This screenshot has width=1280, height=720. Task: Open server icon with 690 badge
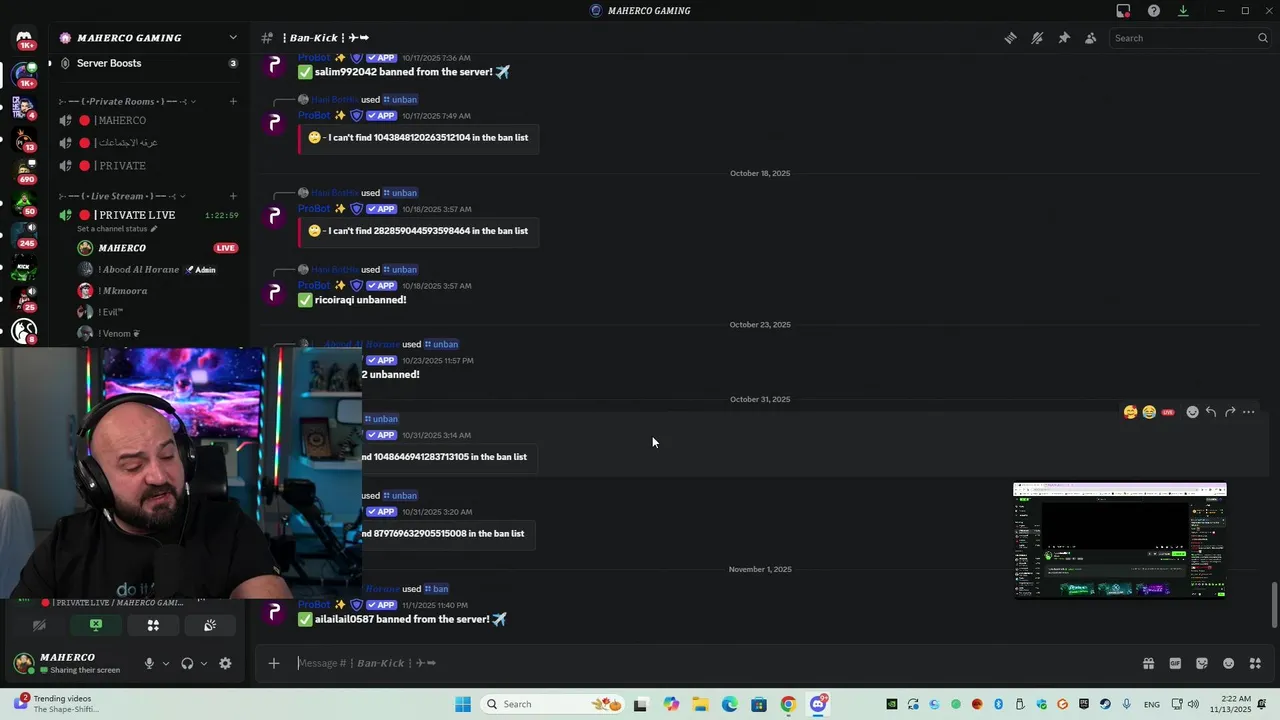click(24, 170)
